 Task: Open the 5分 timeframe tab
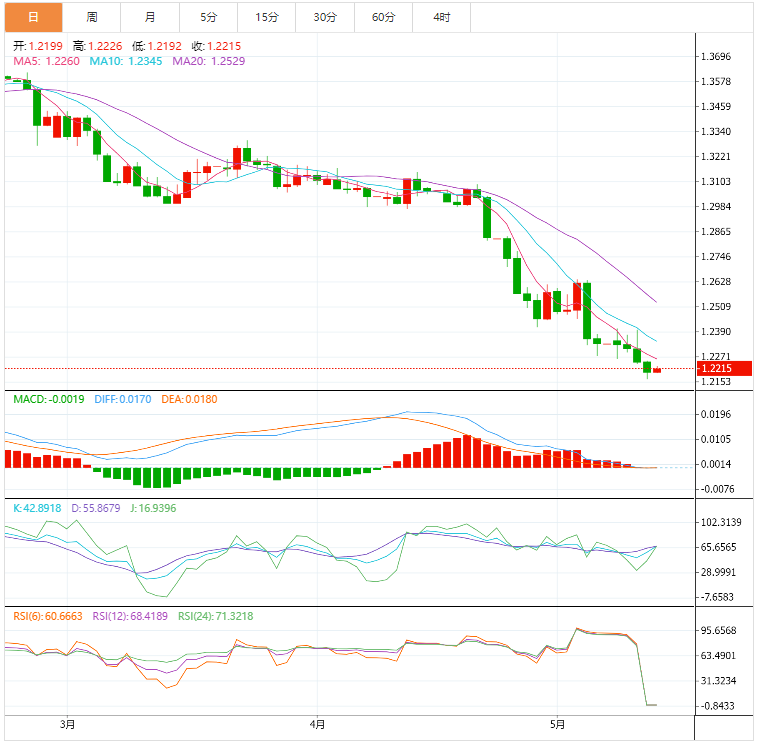209,17
